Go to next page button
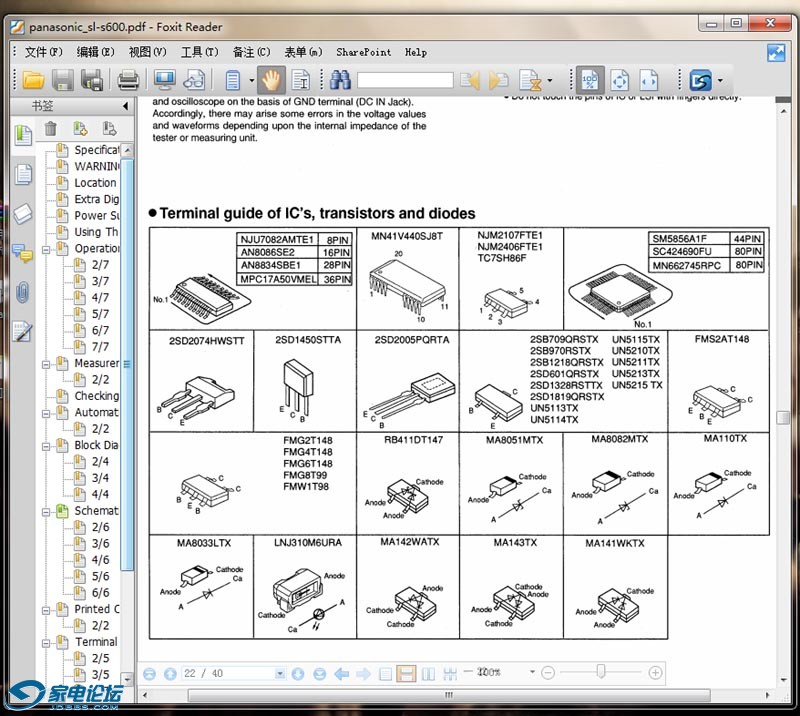Screen dimensions: 800x716 [x=298, y=674]
